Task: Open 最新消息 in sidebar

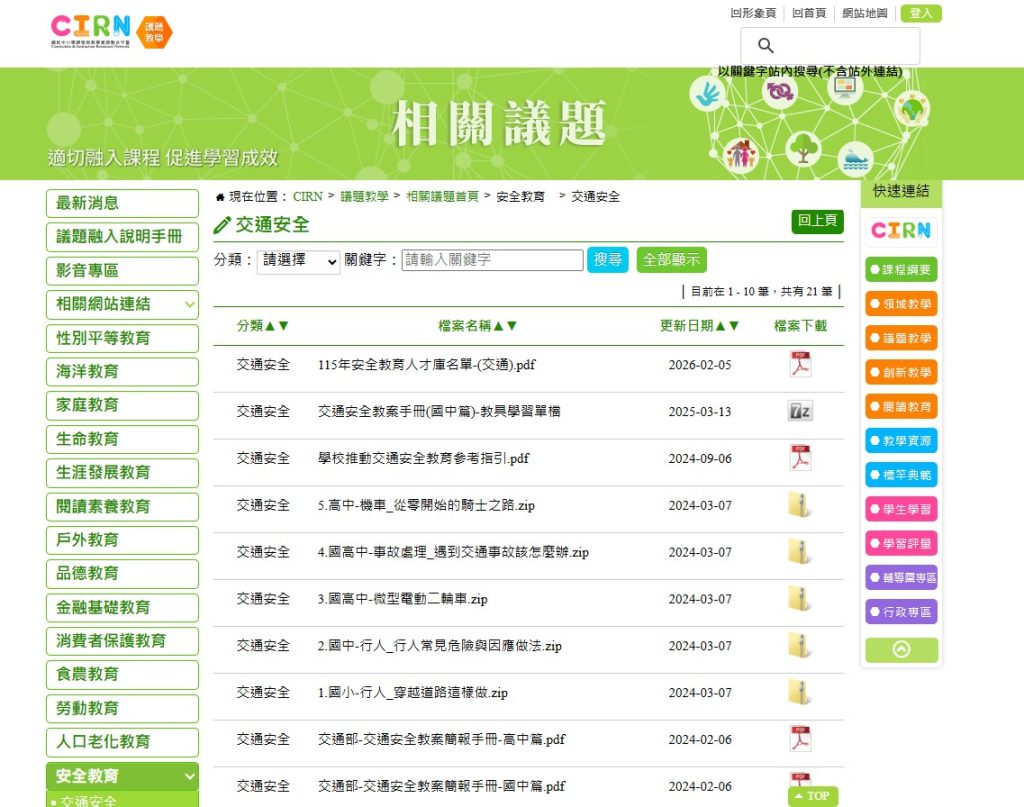Action: click(x=122, y=203)
